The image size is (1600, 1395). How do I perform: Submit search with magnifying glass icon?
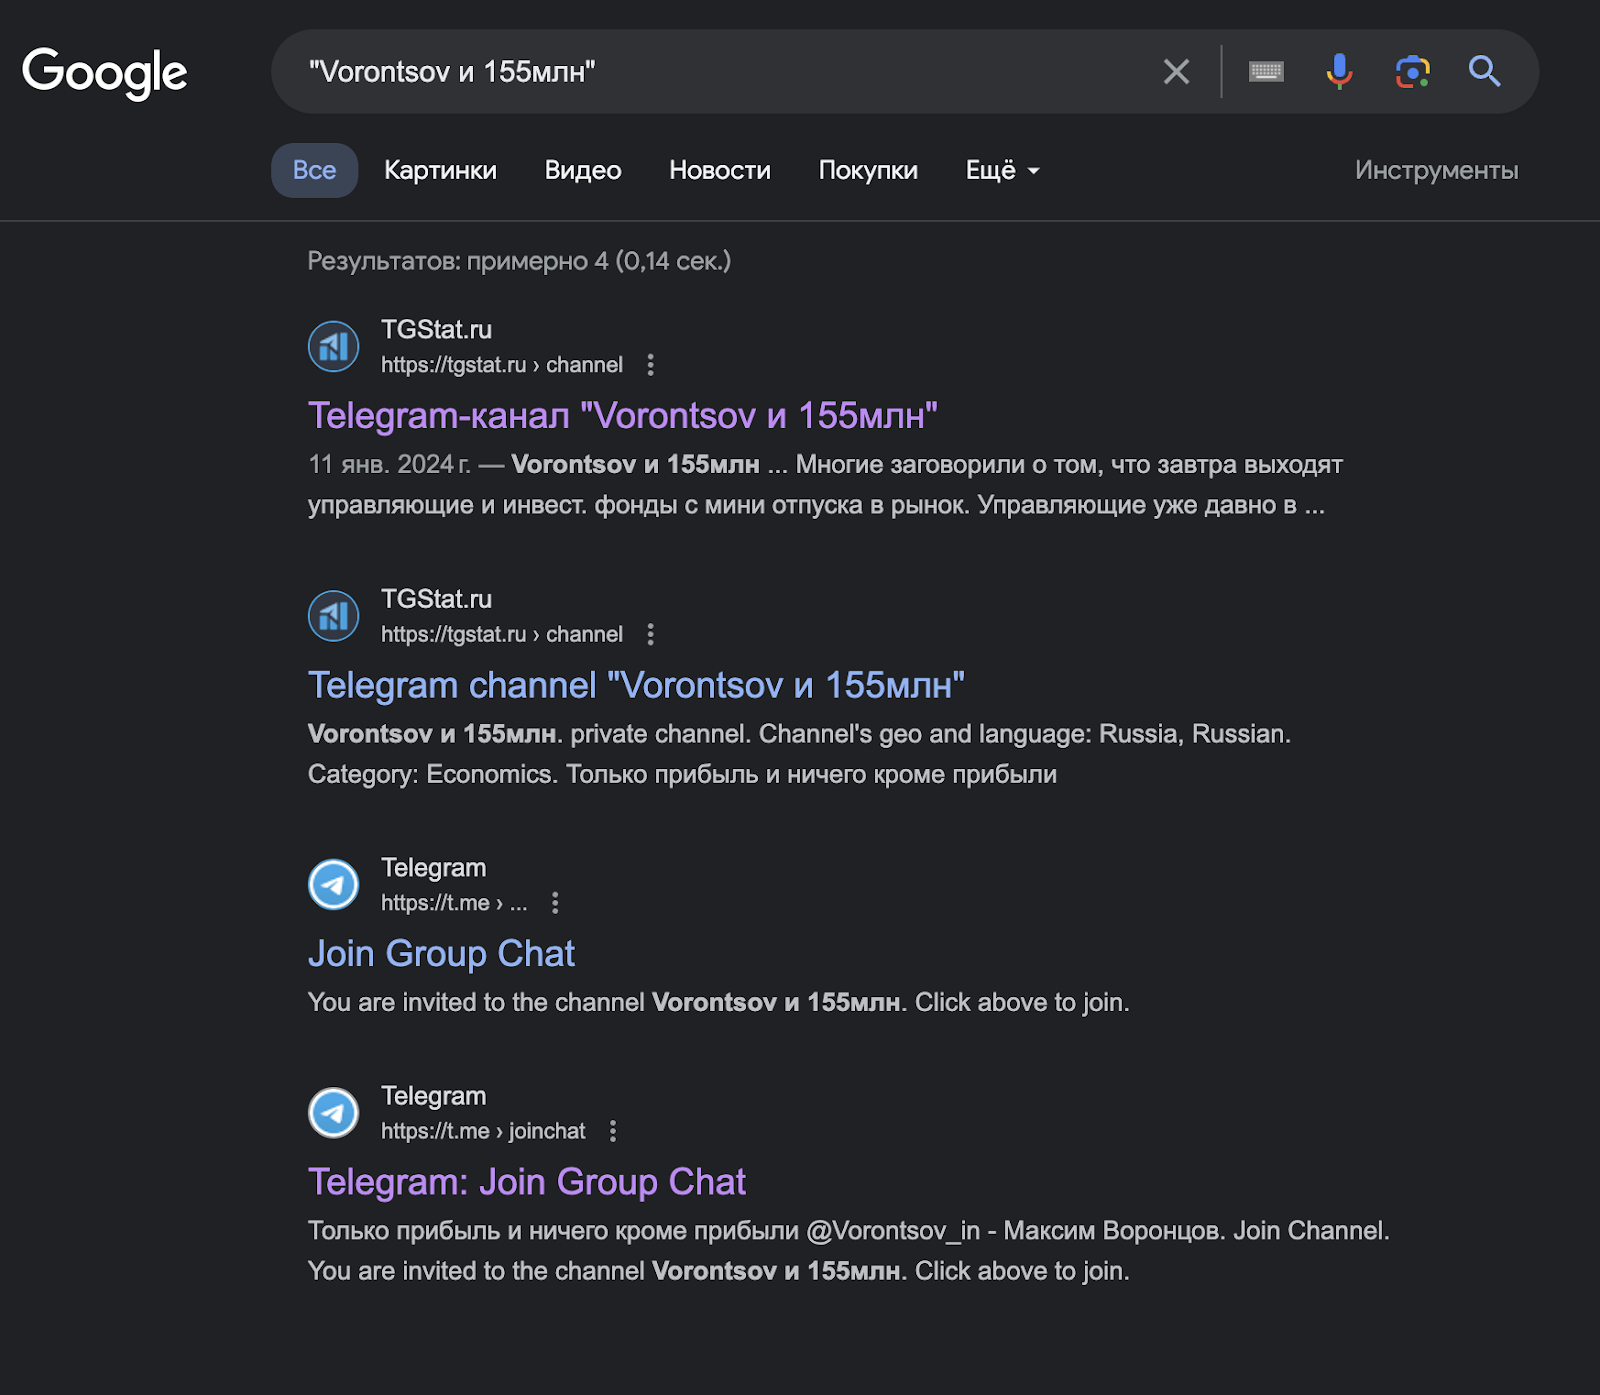click(x=1484, y=71)
